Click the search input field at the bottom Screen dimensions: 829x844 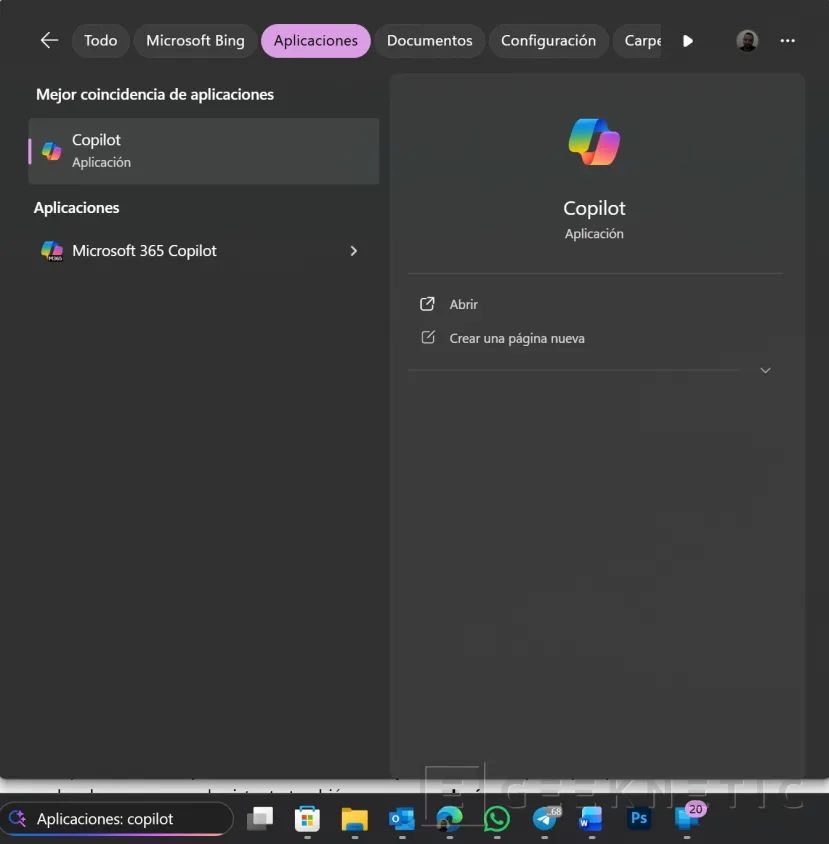click(x=120, y=818)
